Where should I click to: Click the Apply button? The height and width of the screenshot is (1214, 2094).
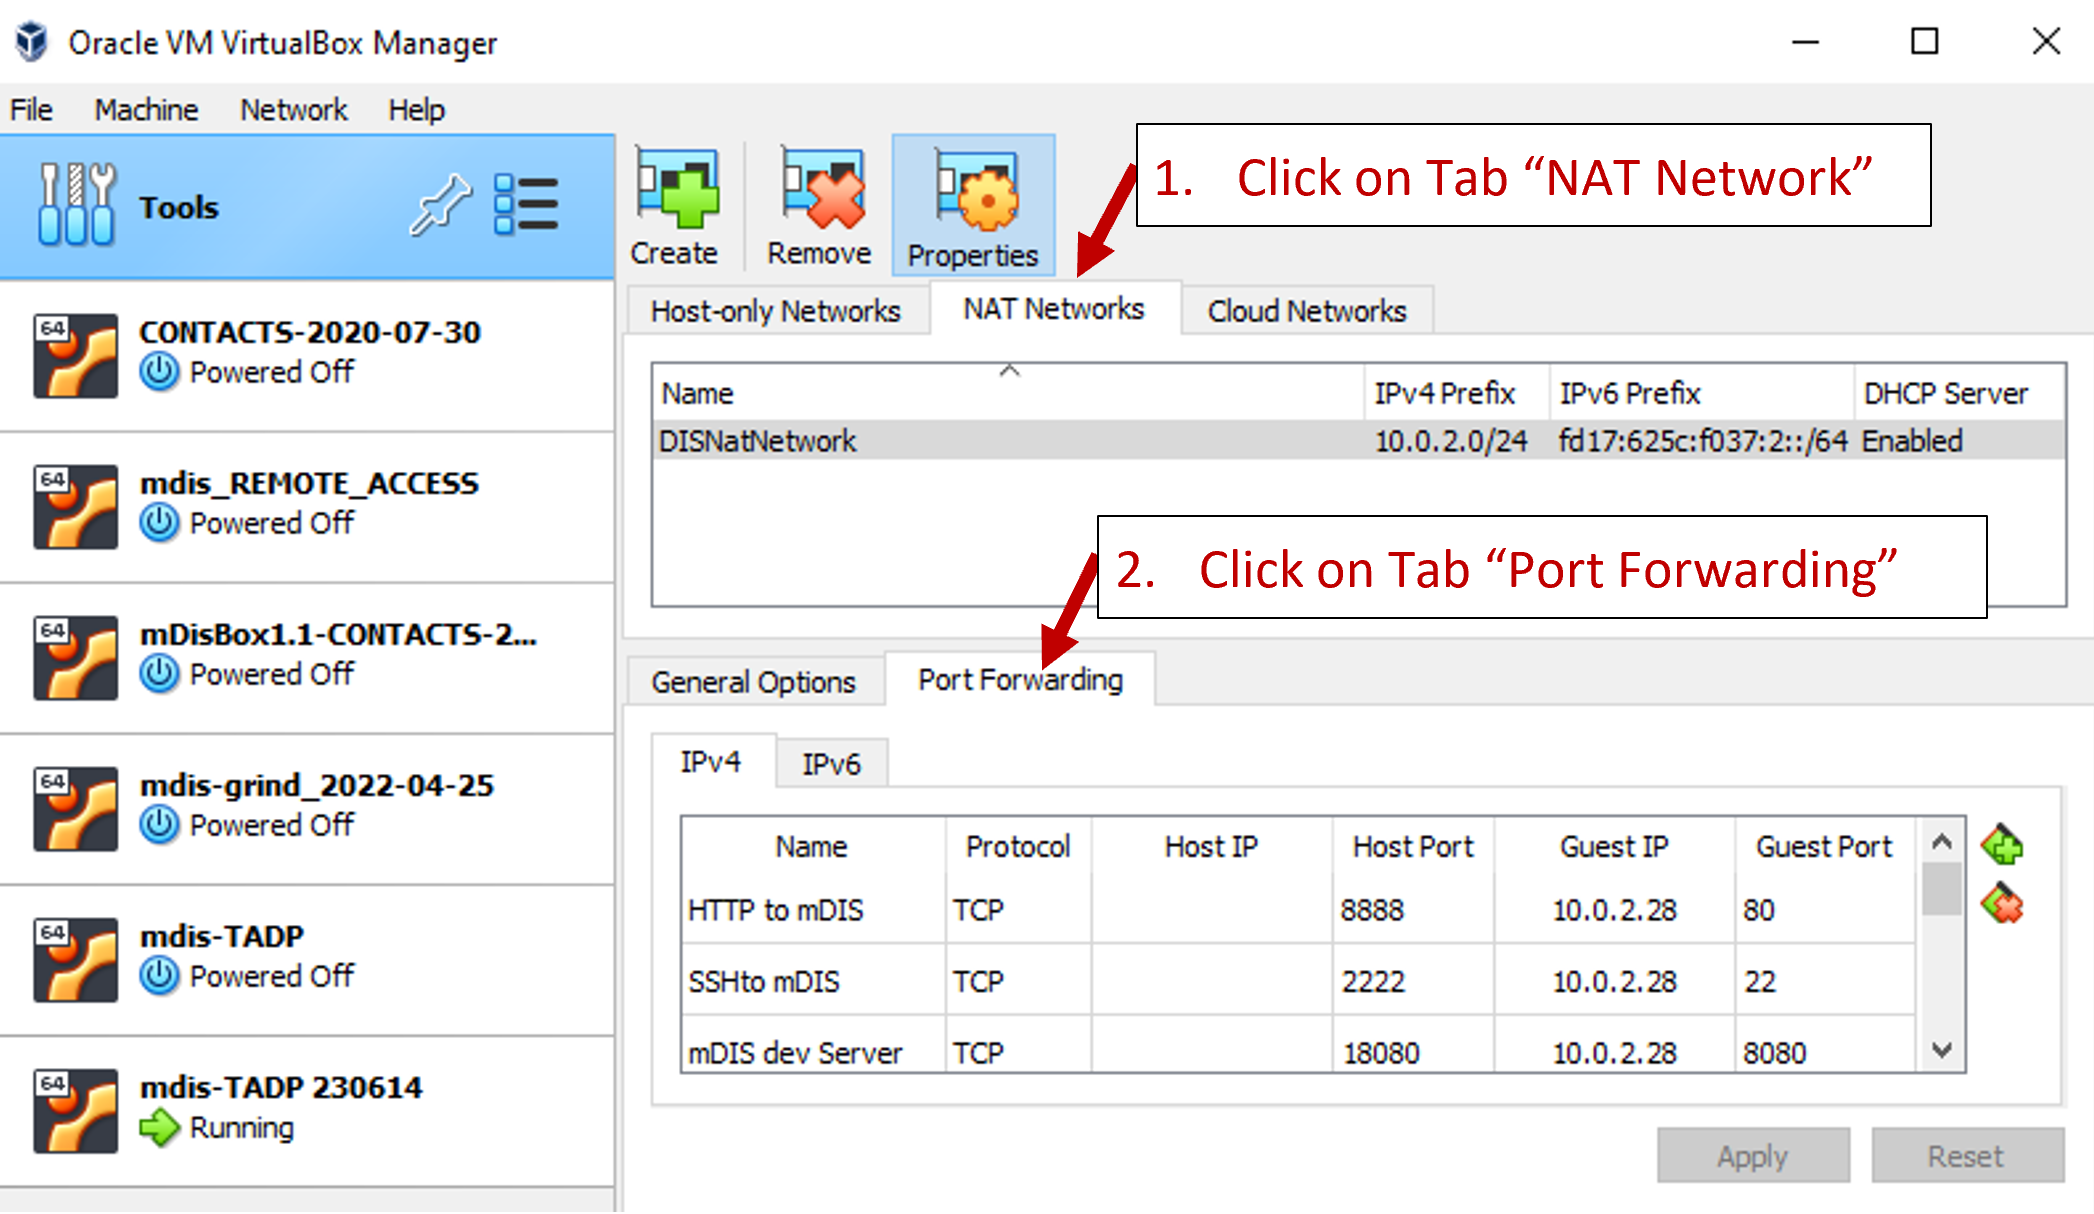(x=1752, y=1155)
